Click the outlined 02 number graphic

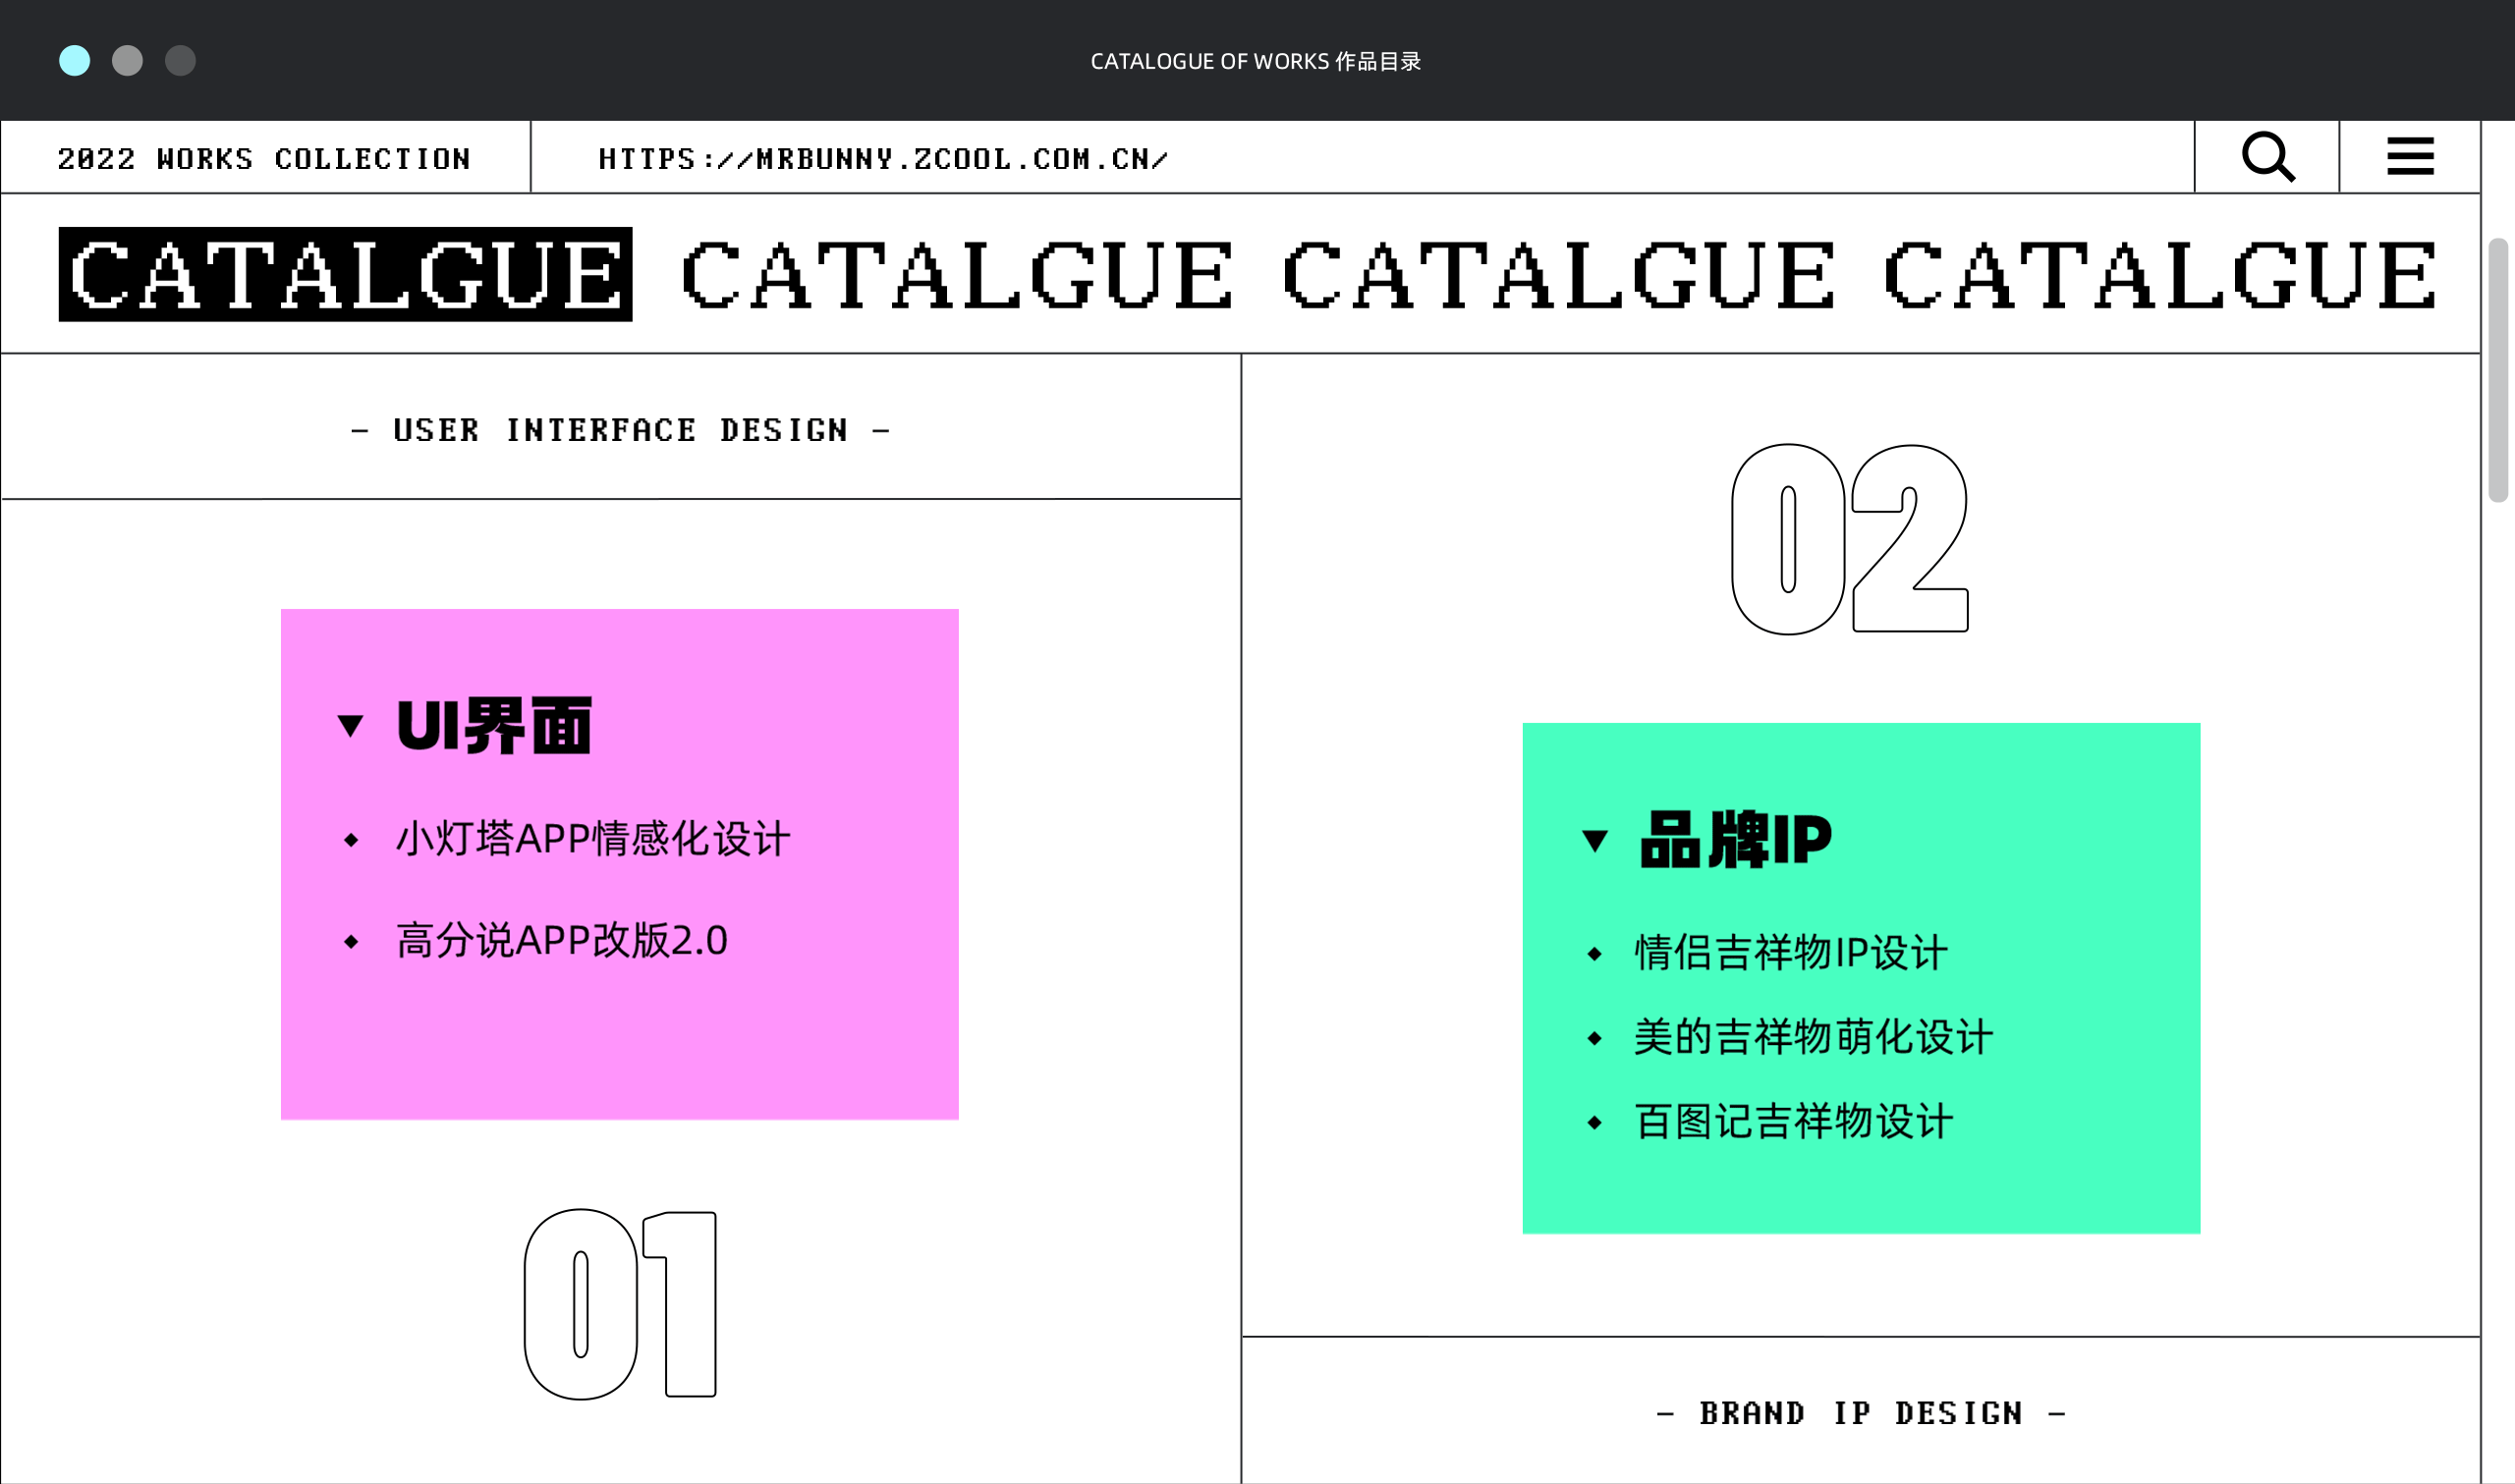point(1849,539)
